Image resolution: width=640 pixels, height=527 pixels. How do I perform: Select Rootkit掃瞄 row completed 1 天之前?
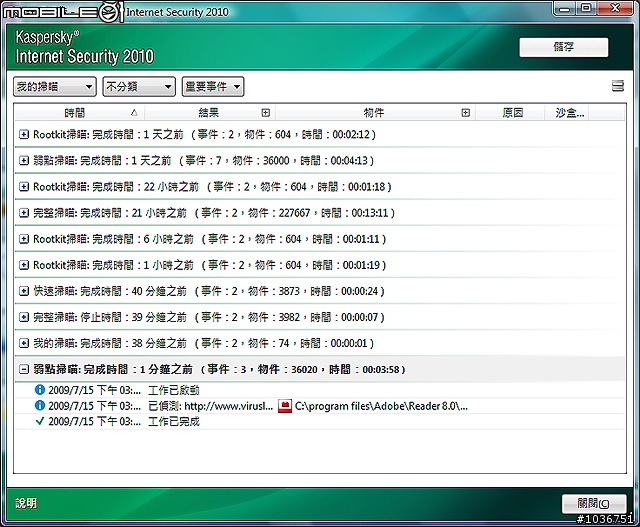[x=320, y=134]
